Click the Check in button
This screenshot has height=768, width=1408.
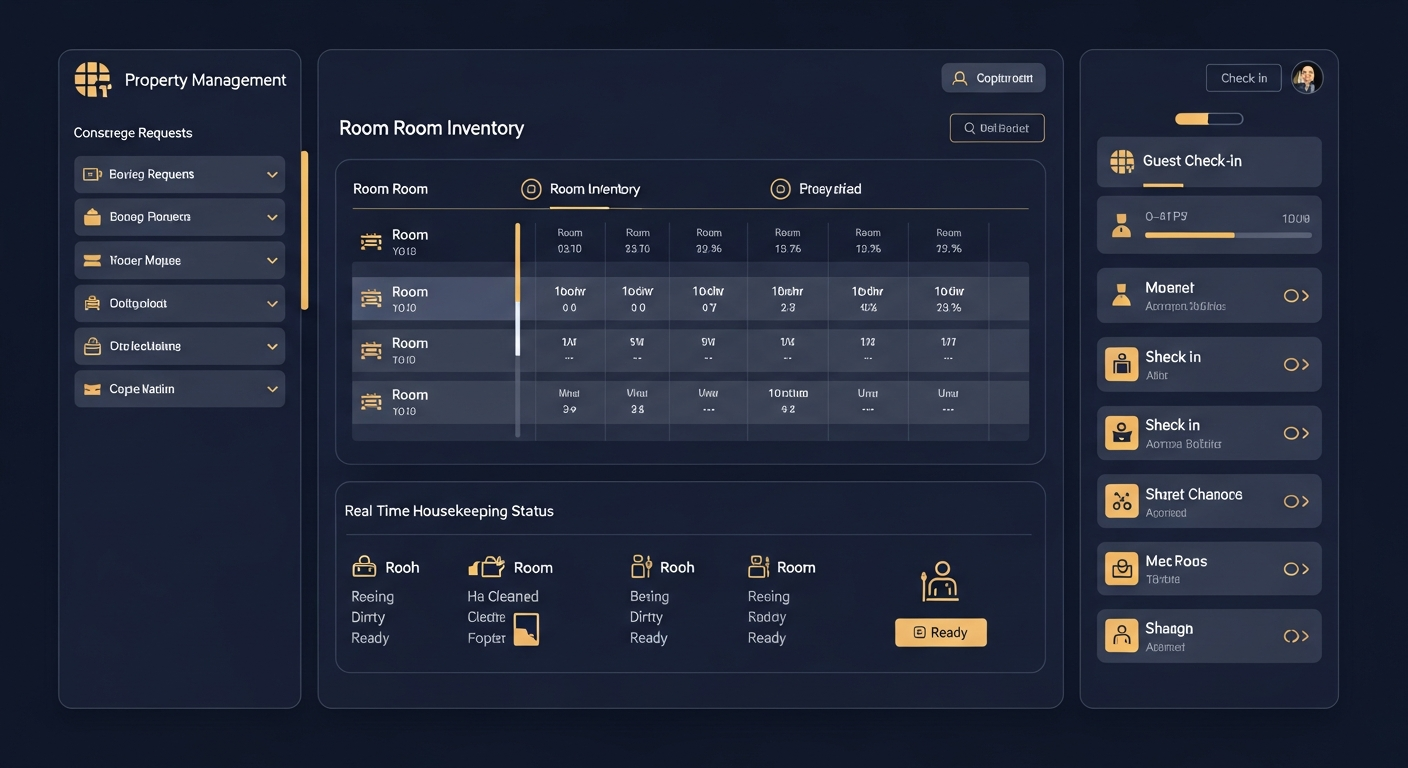pyautogui.click(x=1243, y=78)
